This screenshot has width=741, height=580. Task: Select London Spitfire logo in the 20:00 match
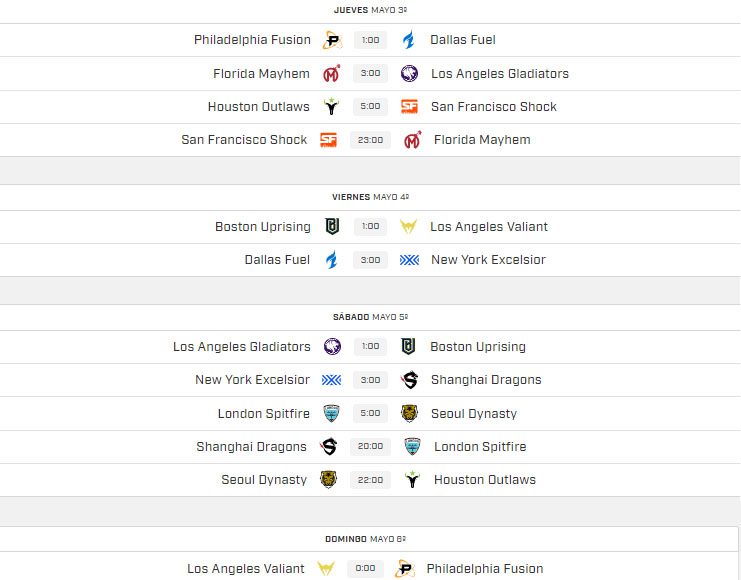click(412, 447)
